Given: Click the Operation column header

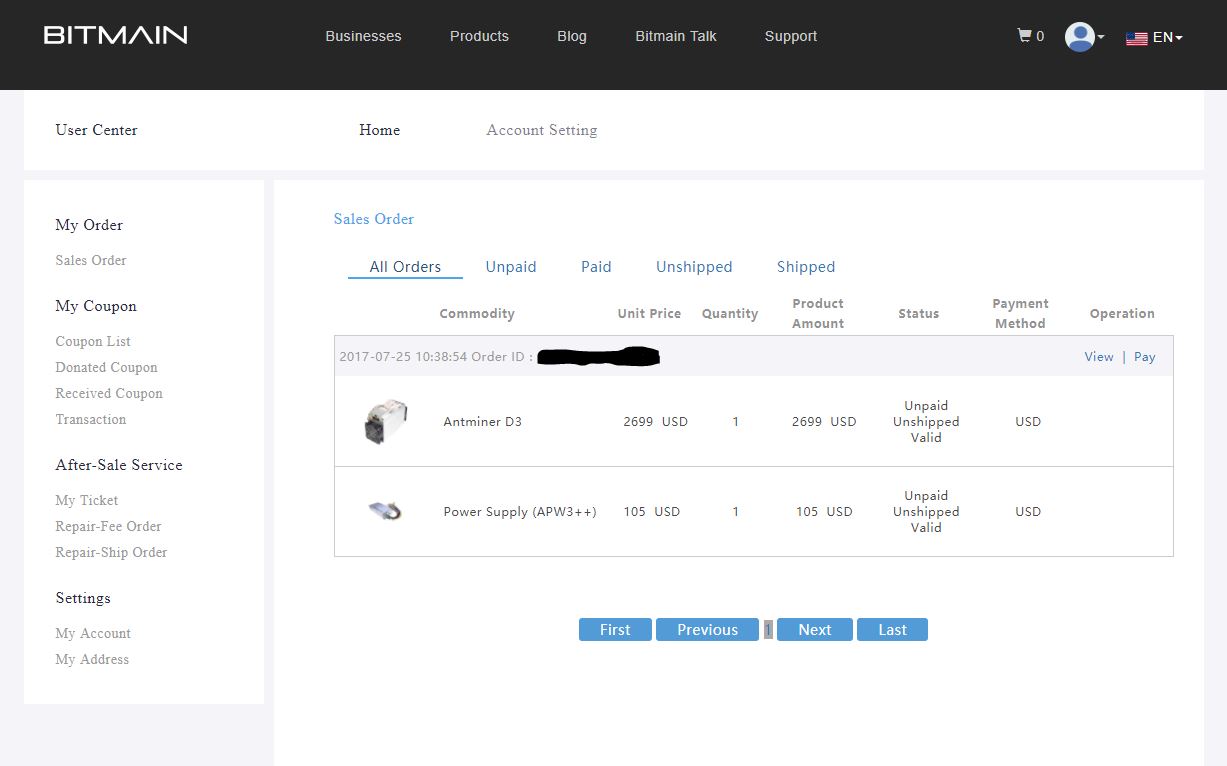Looking at the screenshot, I should click(x=1122, y=314).
